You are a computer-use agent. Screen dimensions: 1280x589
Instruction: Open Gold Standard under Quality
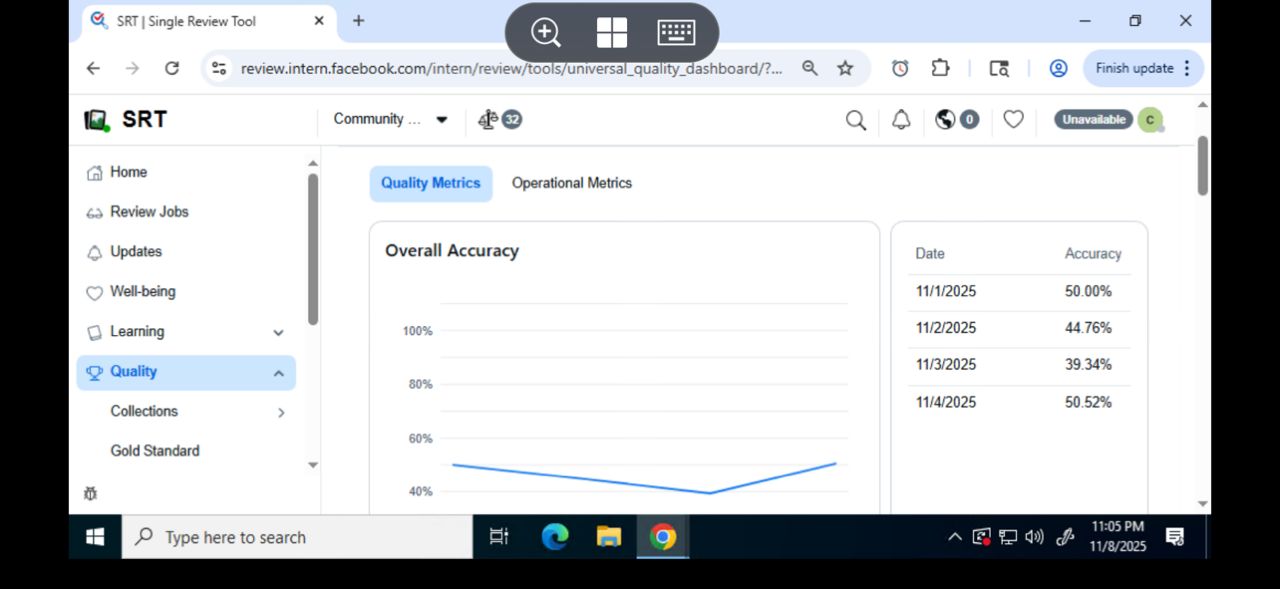pos(155,451)
